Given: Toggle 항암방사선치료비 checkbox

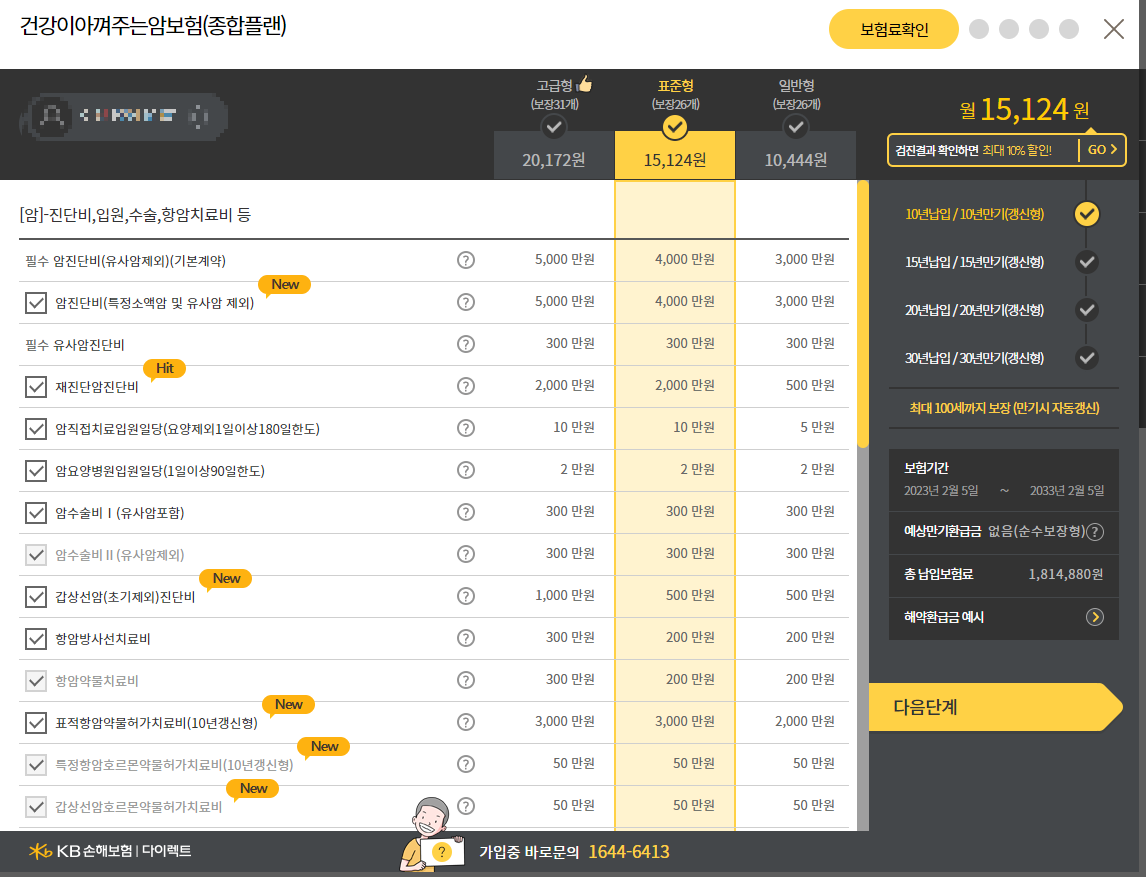Looking at the screenshot, I should click(36, 639).
